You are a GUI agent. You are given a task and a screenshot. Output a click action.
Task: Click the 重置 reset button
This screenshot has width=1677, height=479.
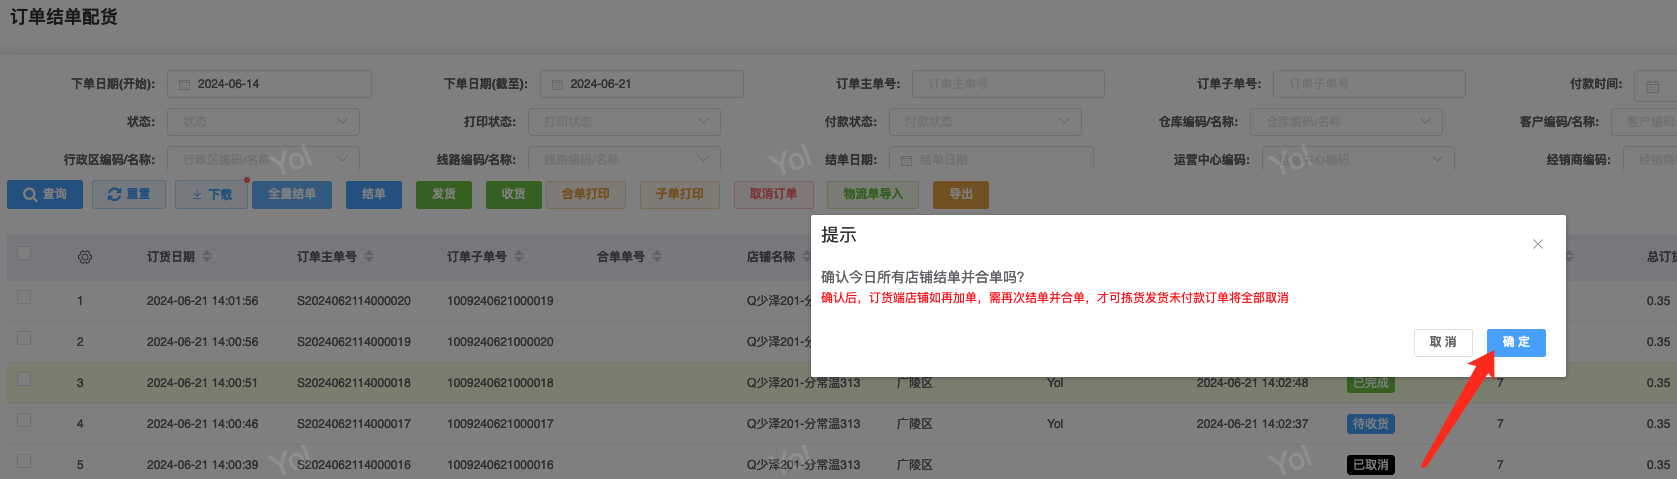click(x=129, y=195)
